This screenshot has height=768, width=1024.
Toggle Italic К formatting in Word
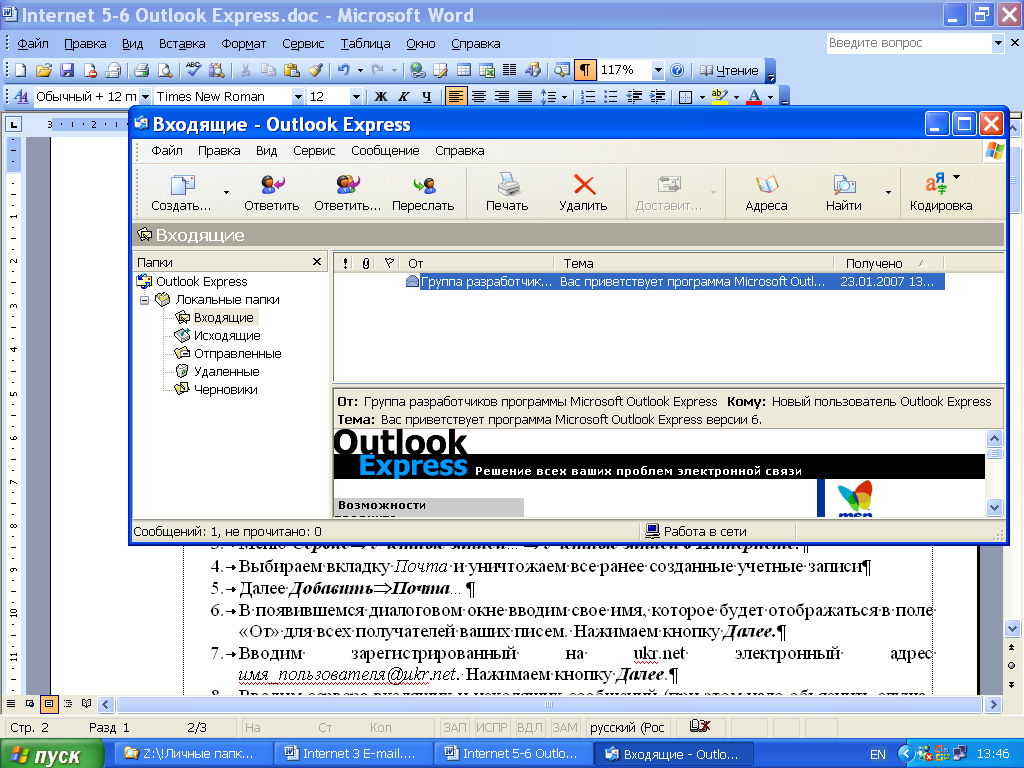click(404, 97)
